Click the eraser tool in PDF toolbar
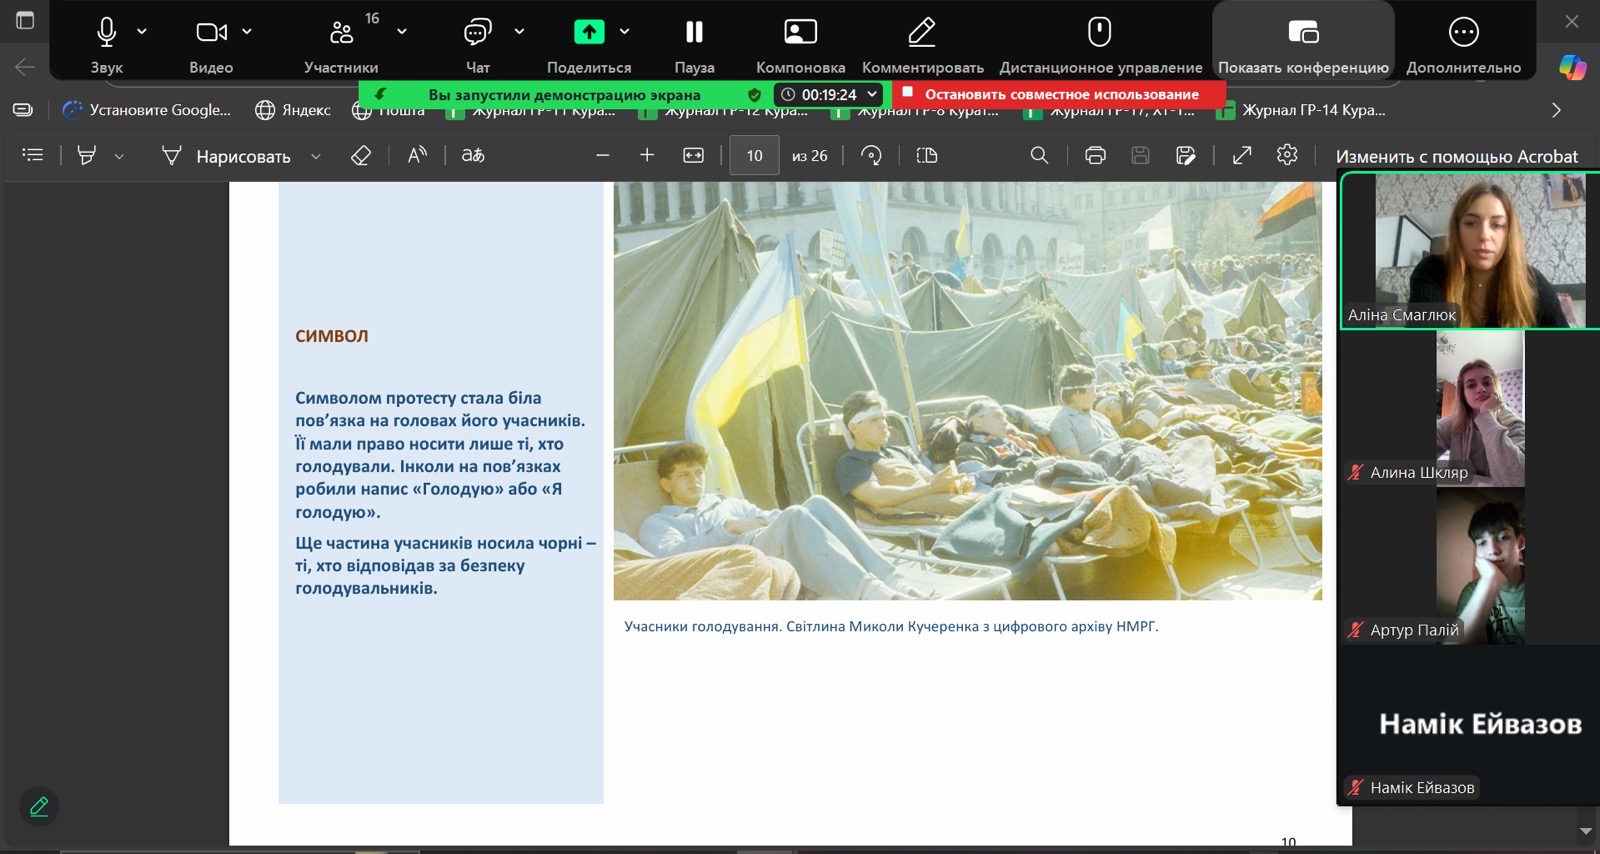1600x854 pixels. click(x=361, y=155)
